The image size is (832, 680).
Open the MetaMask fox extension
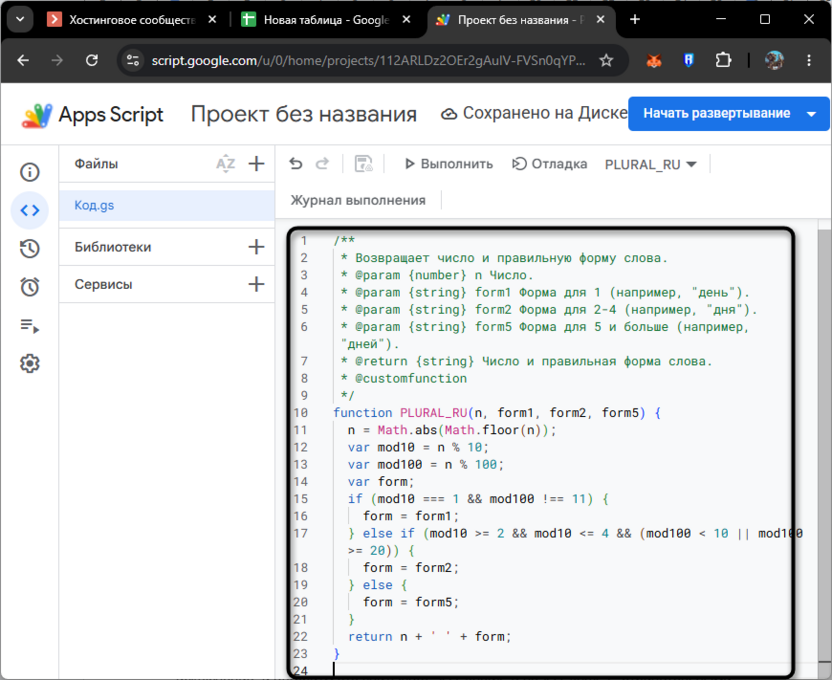pos(654,60)
